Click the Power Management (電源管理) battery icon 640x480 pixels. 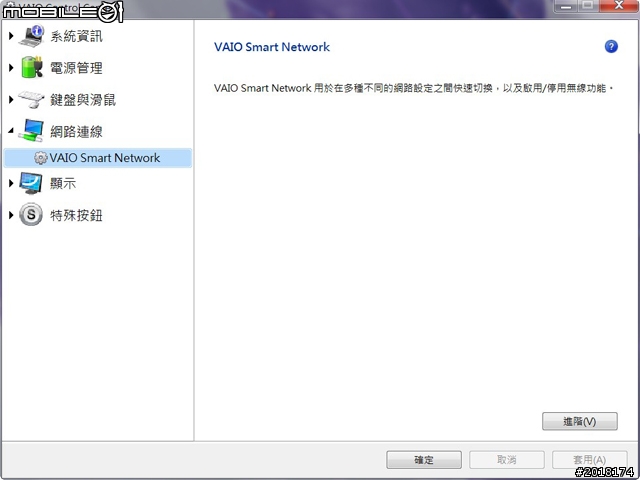32,67
